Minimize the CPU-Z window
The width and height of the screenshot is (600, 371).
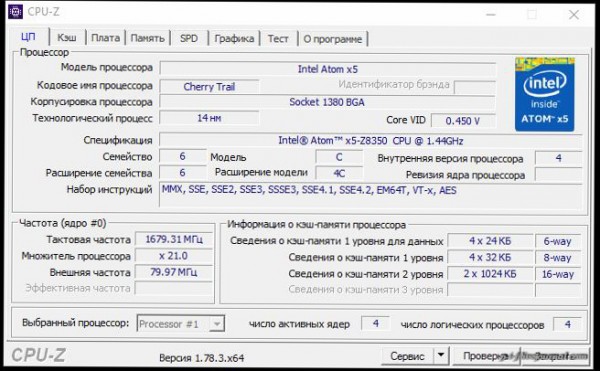491,15
